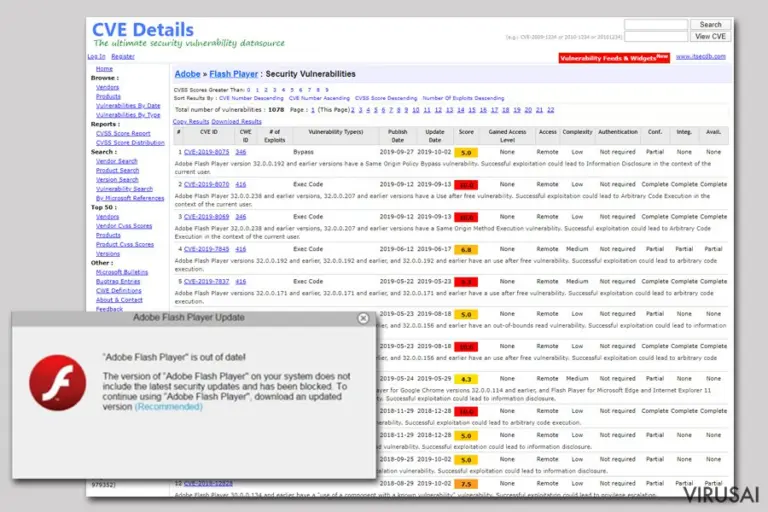The height and width of the screenshot is (512, 768).
Task: Open the (Recommended) download link in the popup
Action: [x=168, y=407]
